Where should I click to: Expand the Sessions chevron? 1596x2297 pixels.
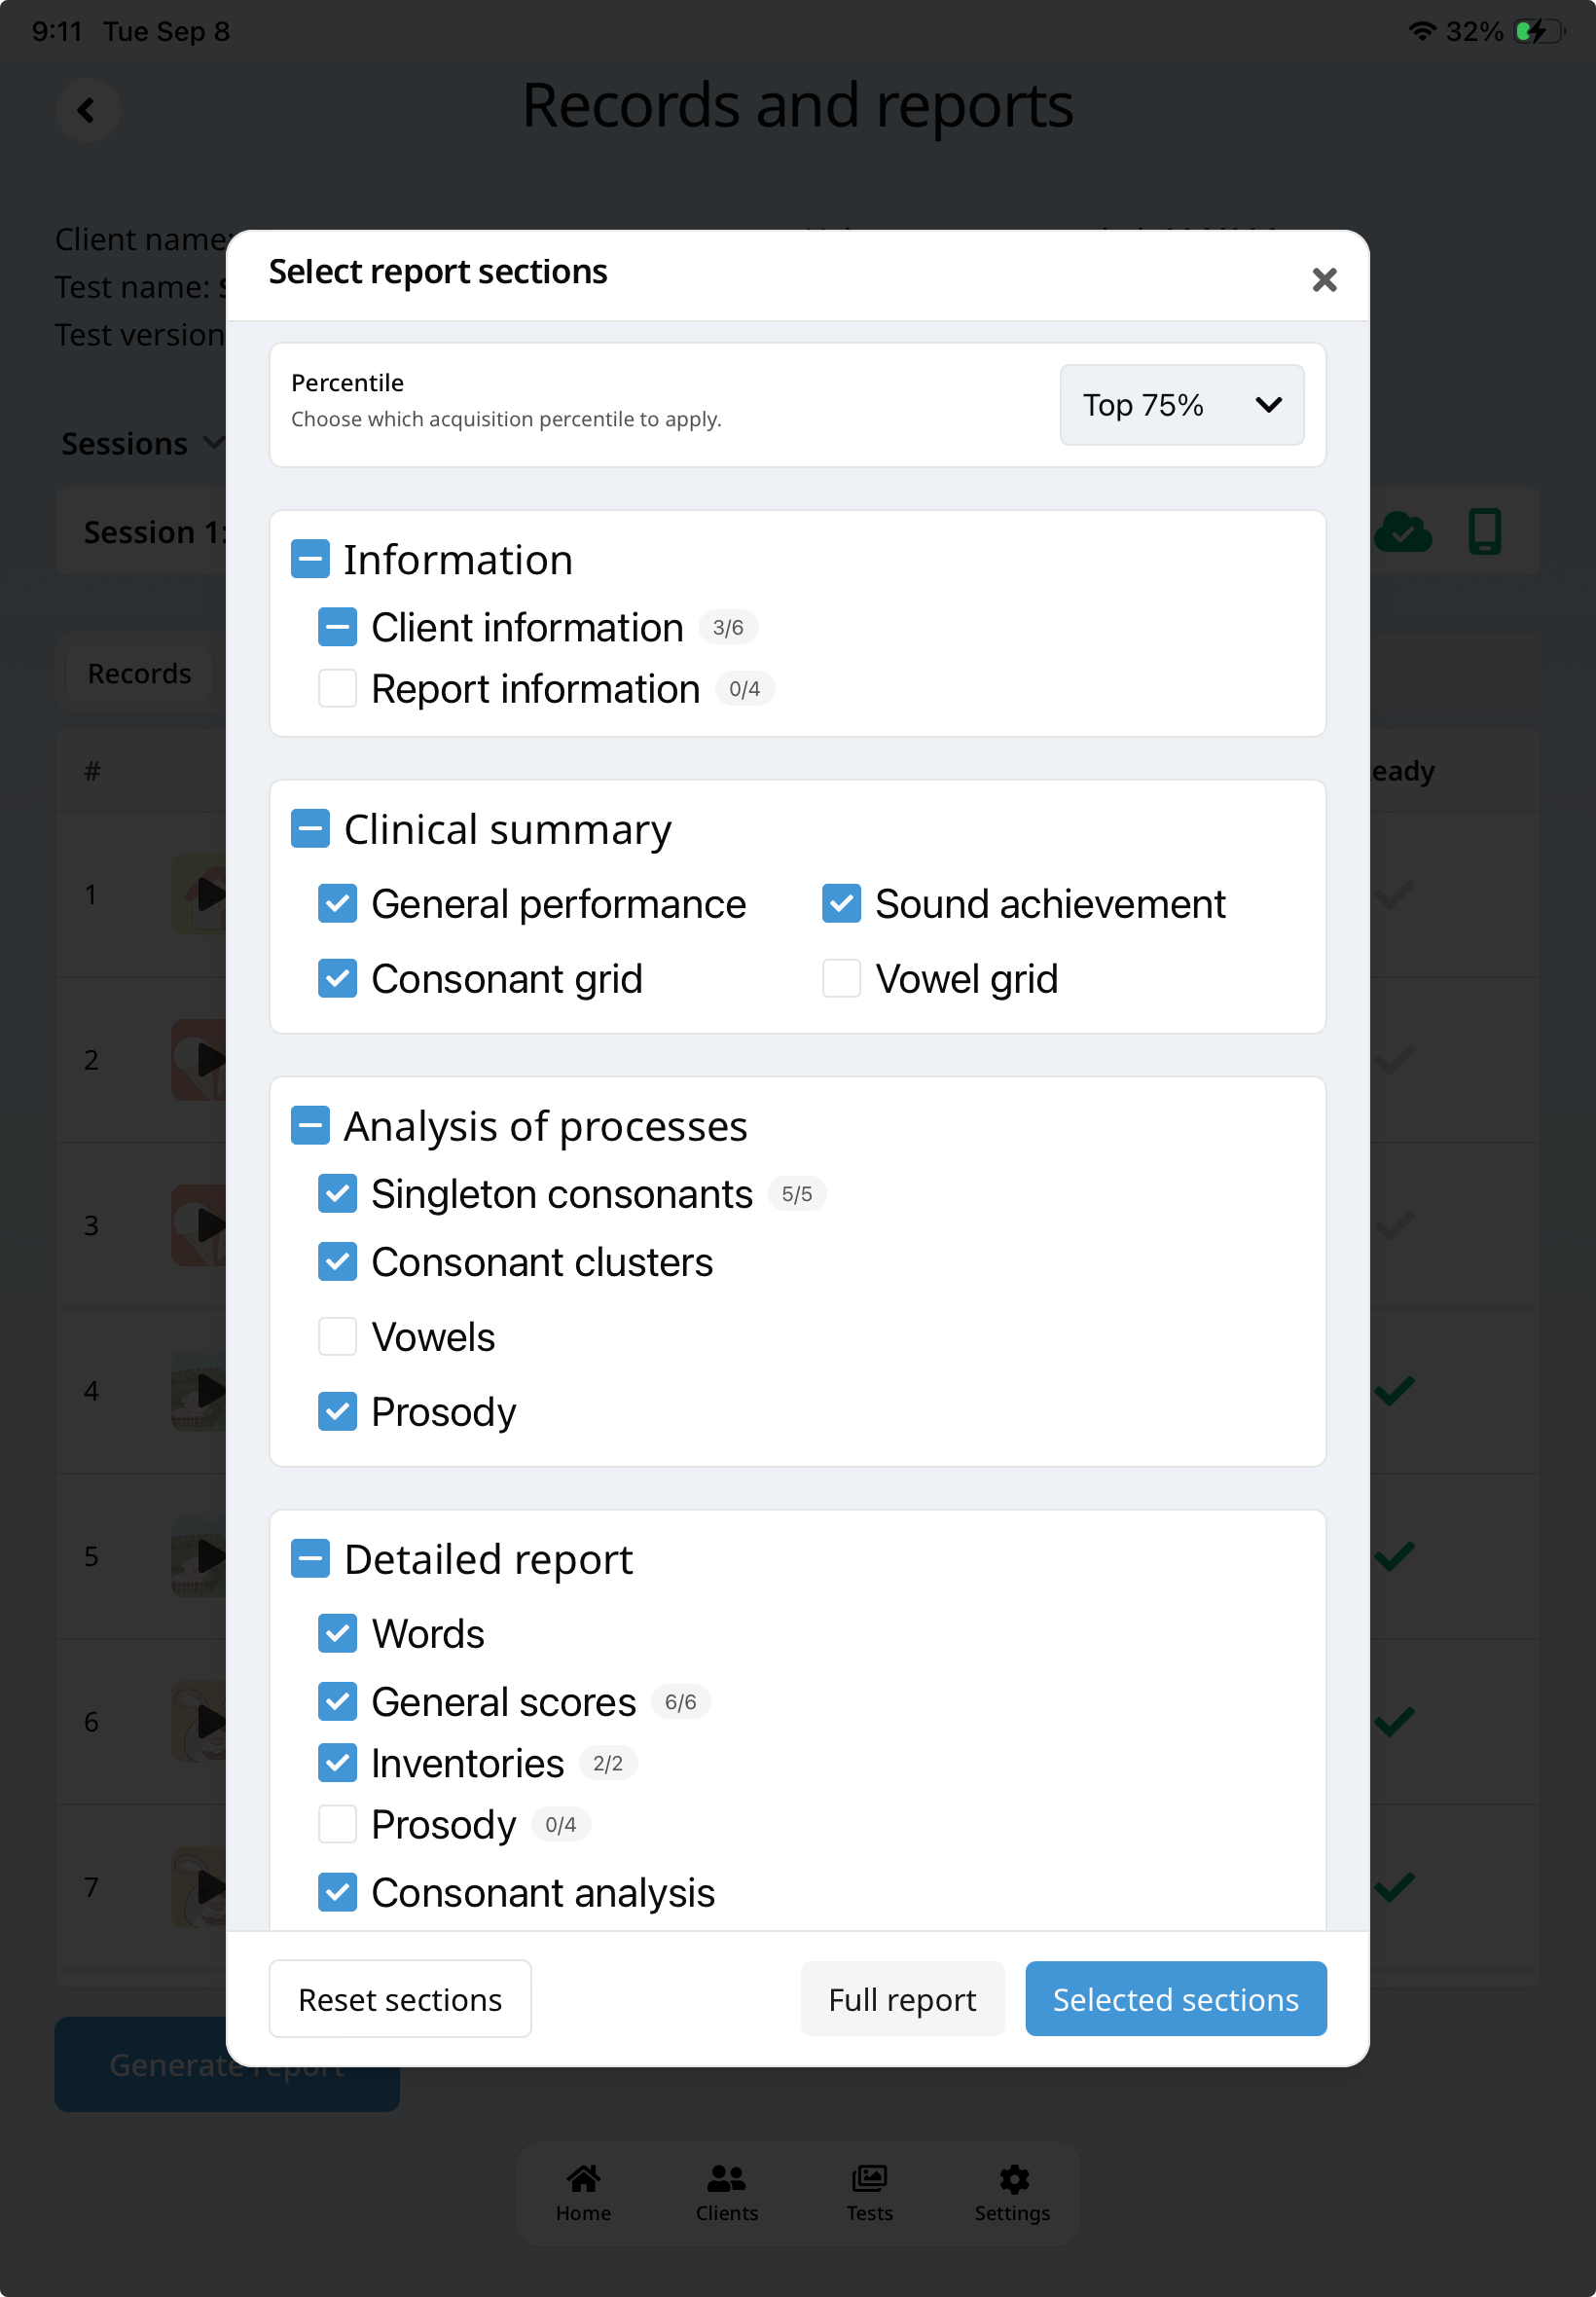click(214, 443)
